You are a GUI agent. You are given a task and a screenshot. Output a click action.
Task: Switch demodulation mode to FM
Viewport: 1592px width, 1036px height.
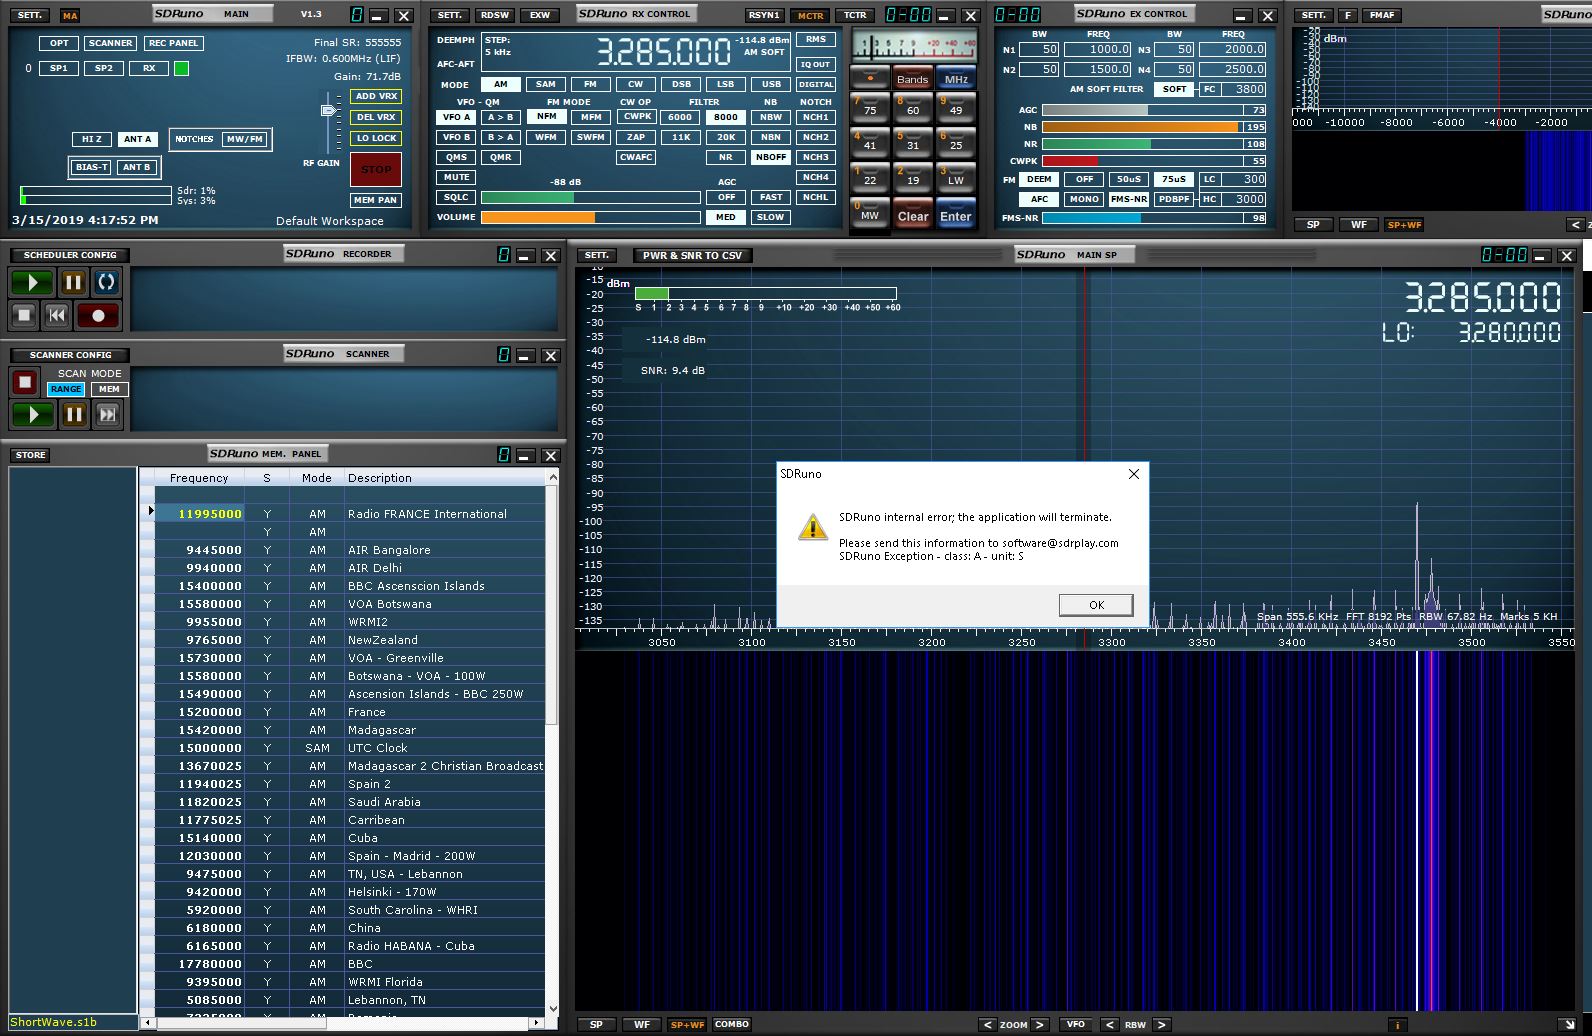591,84
